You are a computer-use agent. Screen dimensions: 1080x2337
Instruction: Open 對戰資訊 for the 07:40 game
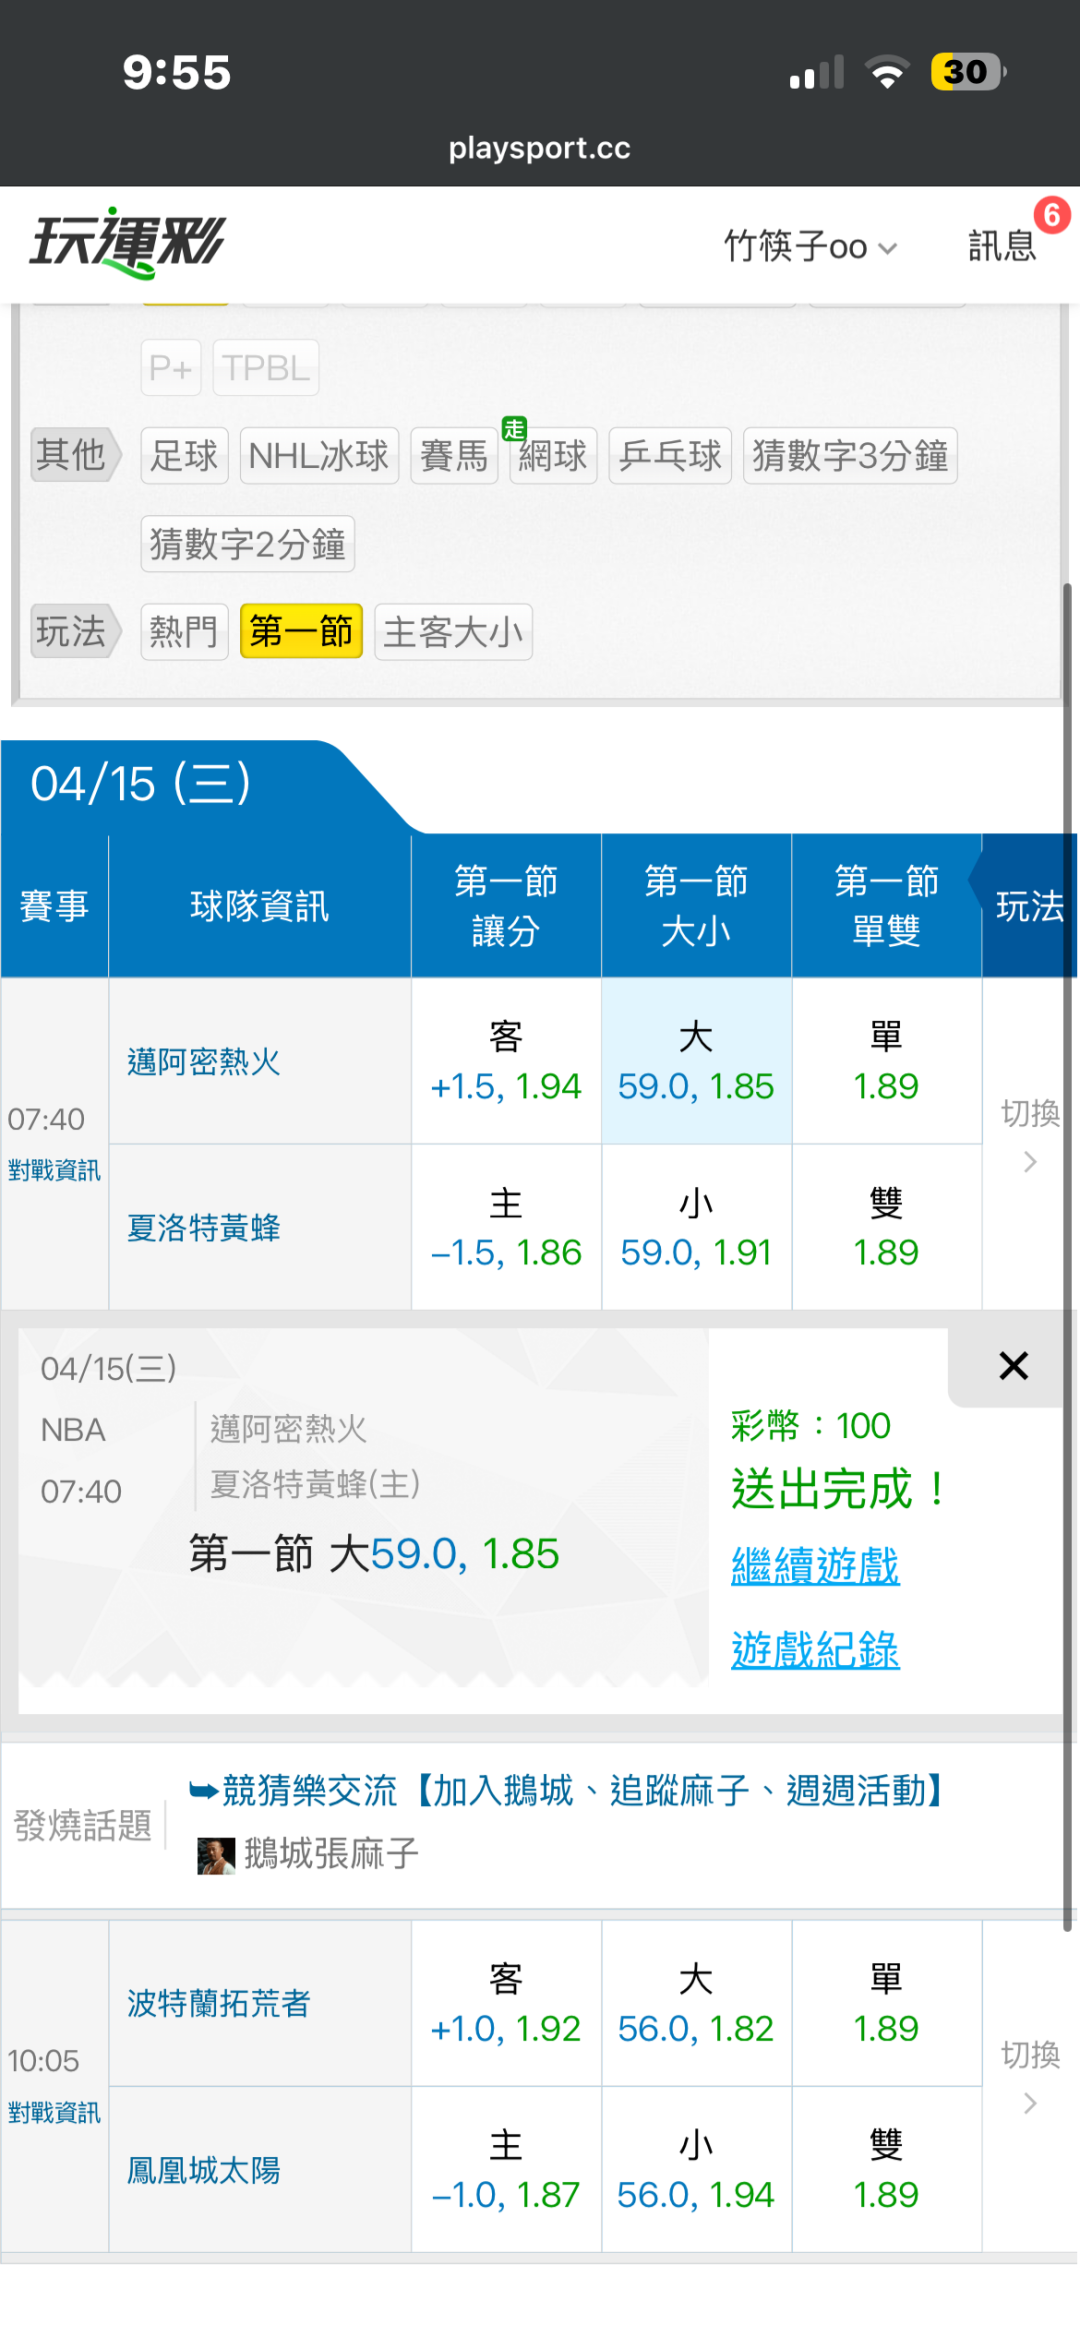[x=54, y=1170]
